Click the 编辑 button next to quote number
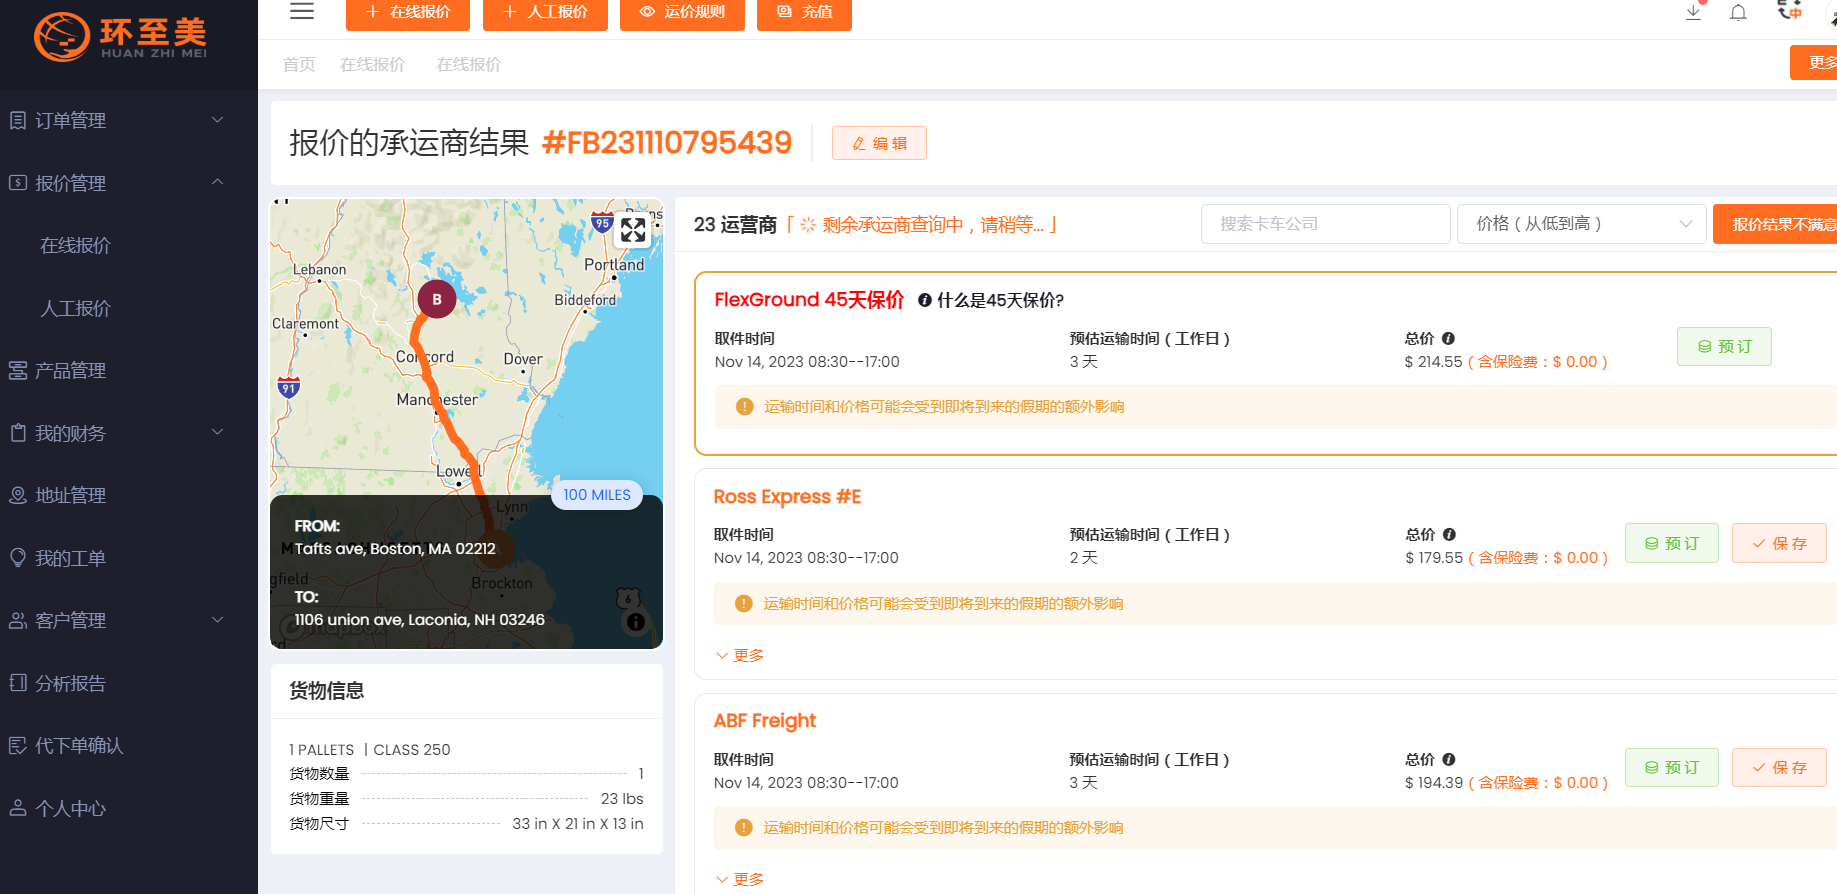This screenshot has width=1837, height=894. [879, 143]
